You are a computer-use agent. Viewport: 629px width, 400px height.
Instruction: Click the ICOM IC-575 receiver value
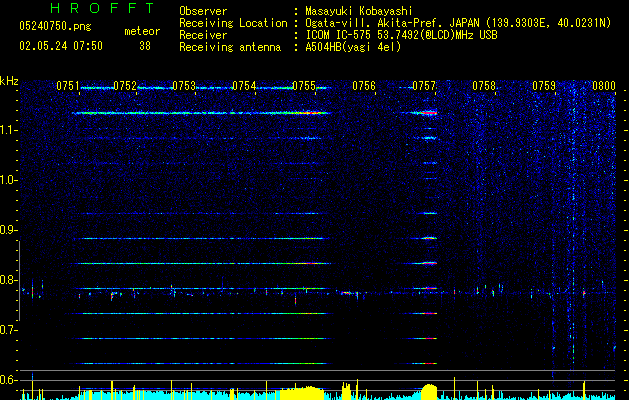pyautogui.click(x=401, y=35)
